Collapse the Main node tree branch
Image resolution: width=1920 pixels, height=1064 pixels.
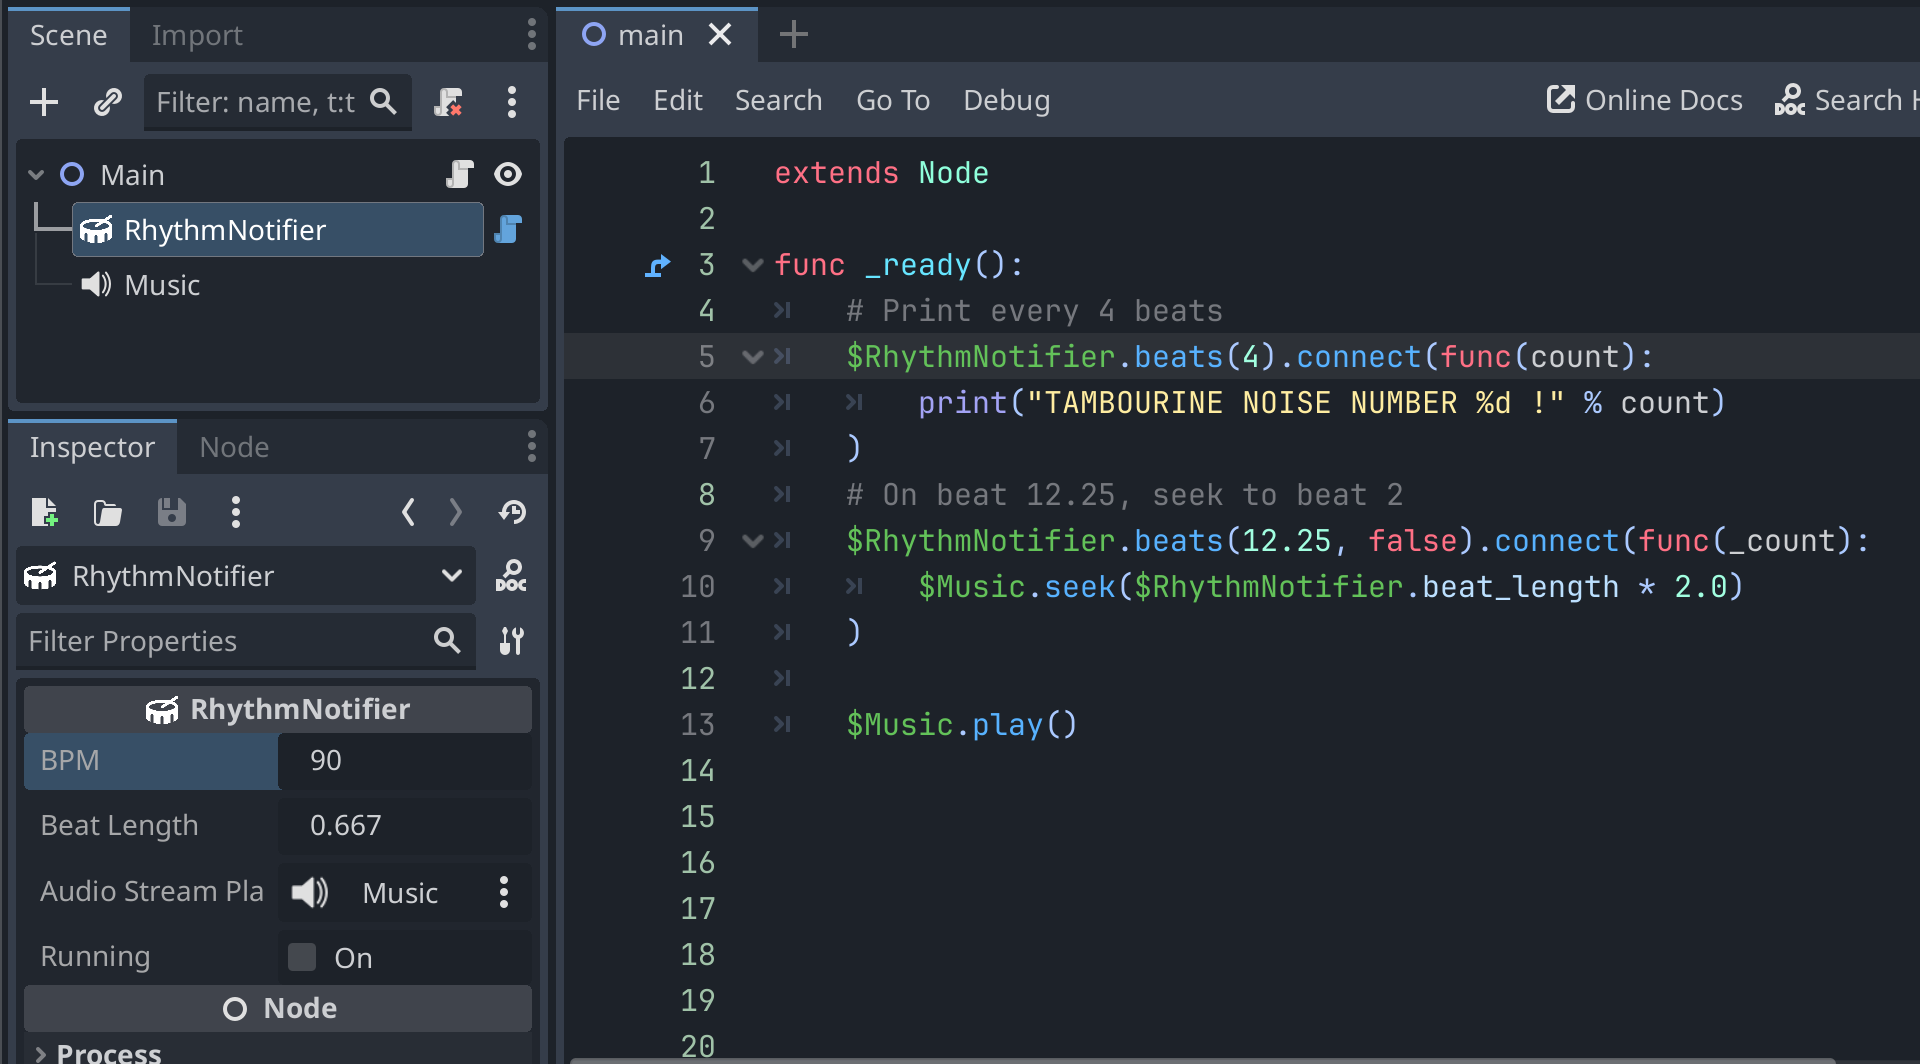point(37,175)
